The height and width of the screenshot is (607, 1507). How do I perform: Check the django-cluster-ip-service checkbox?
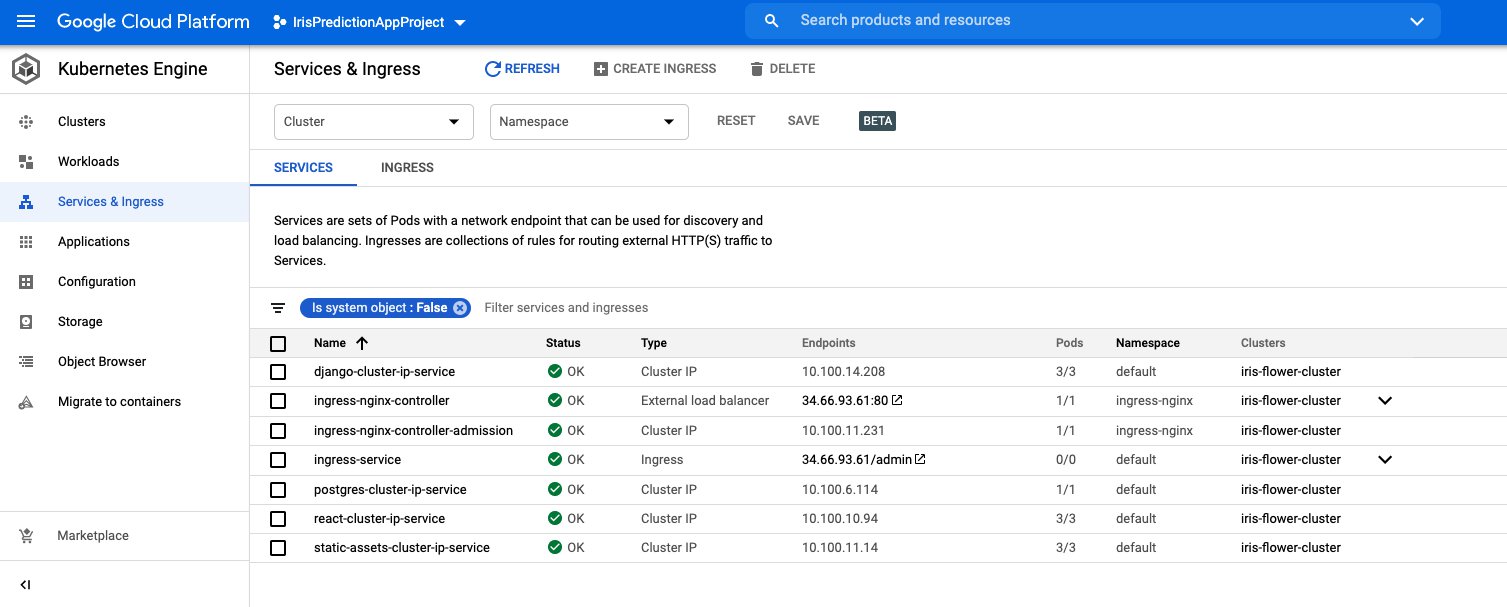(x=278, y=372)
